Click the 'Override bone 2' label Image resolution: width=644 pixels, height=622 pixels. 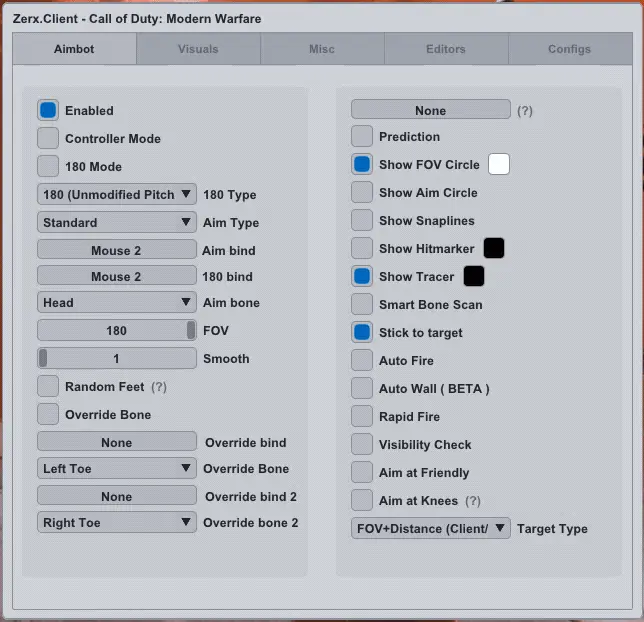pos(251,523)
